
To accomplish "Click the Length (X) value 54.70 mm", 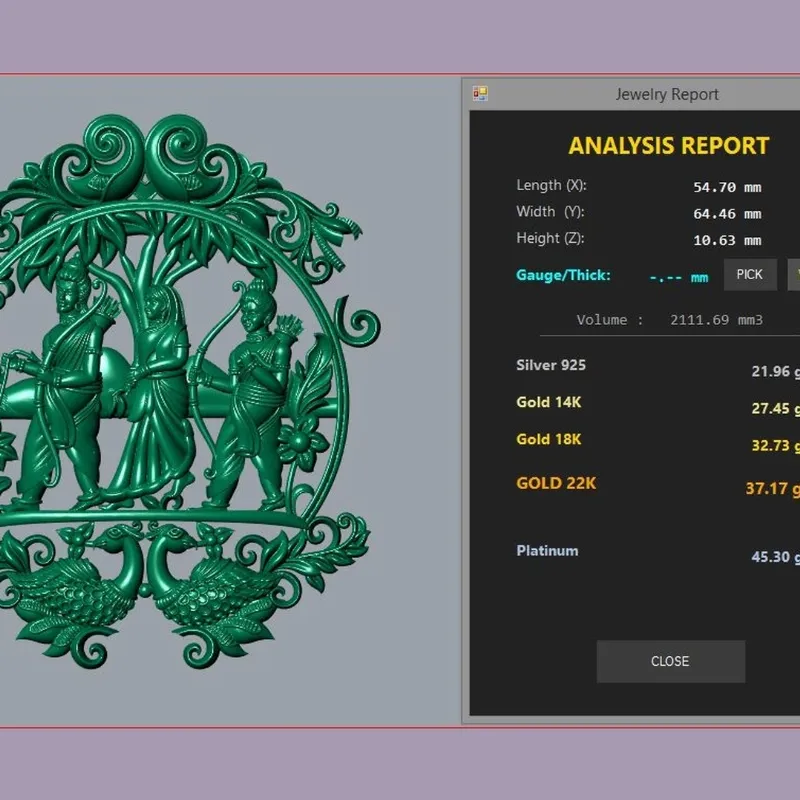I will 727,187.
